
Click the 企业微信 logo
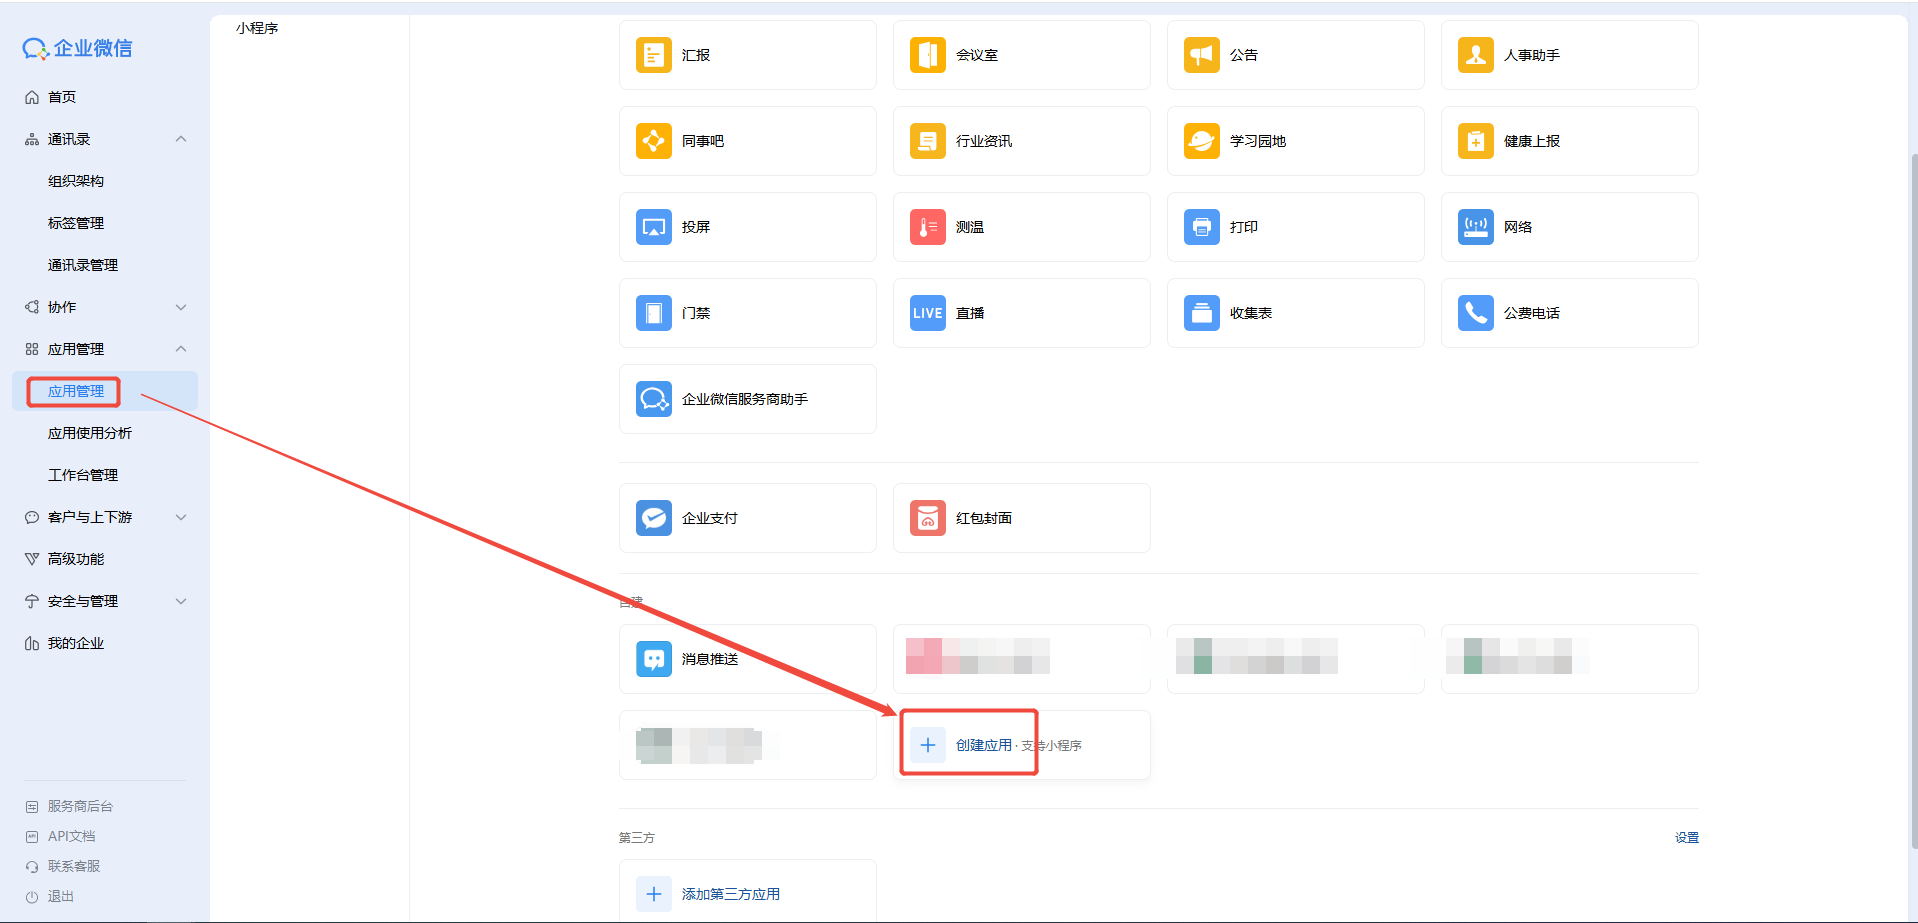click(x=77, y=48)
